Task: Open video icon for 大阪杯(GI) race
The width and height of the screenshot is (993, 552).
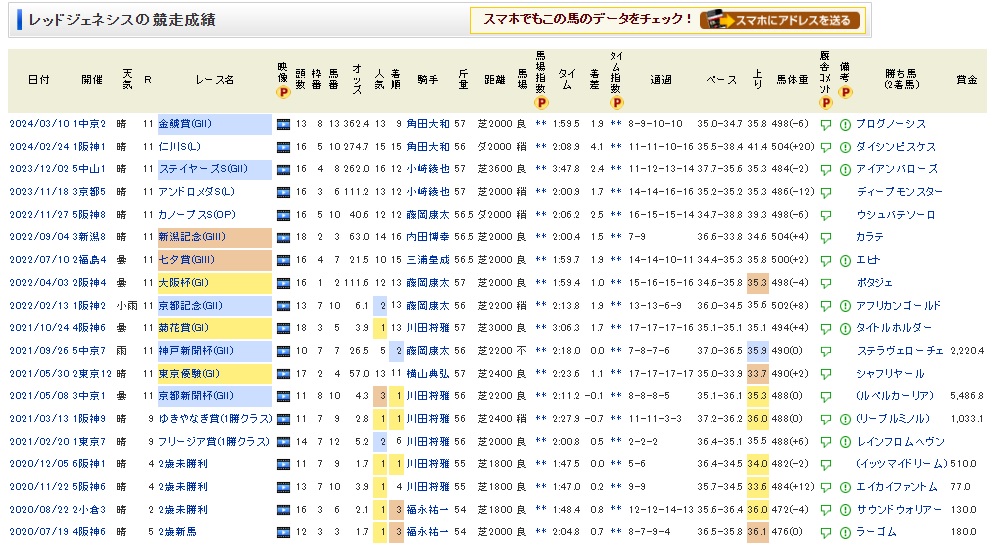Action: tap(283, 282)
